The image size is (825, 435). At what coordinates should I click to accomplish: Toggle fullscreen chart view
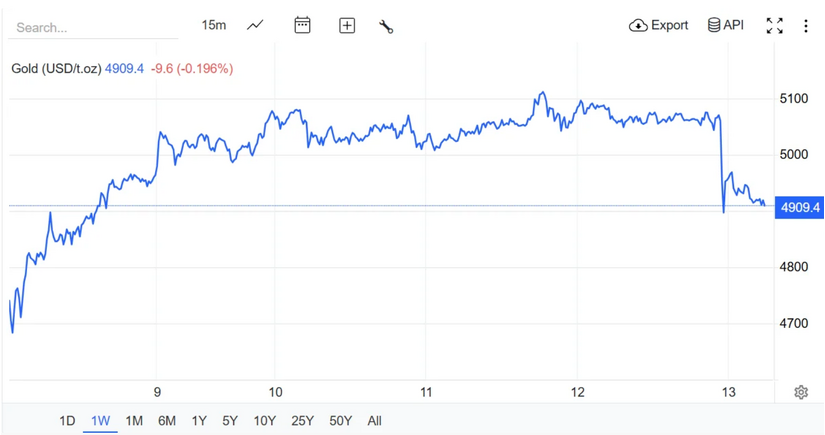pyautogui.click(x=775, y=26)
